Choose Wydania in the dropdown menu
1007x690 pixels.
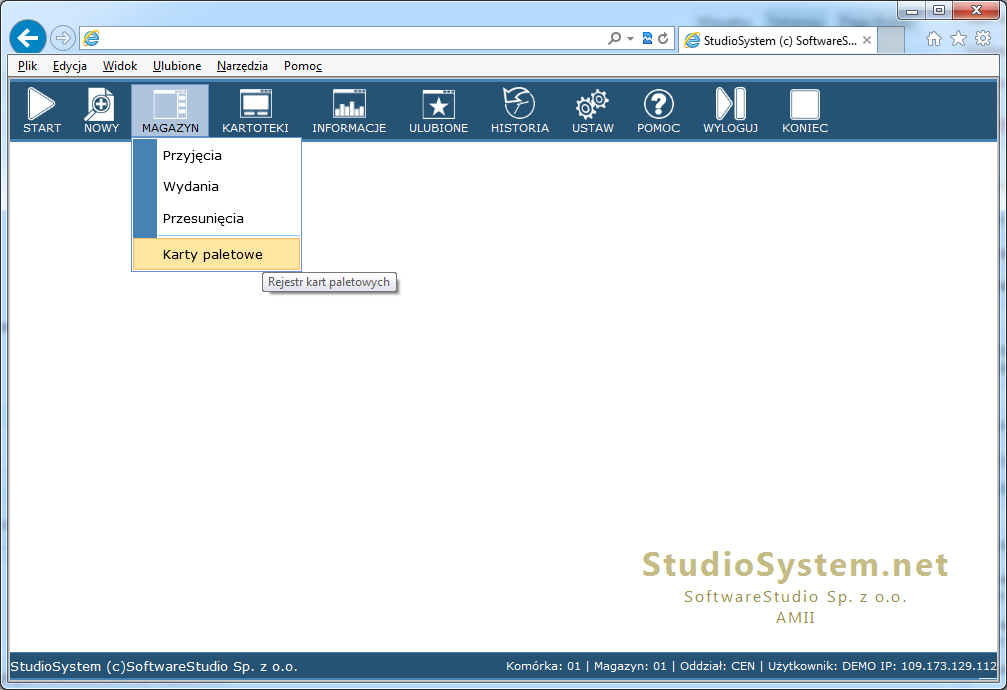coord(190,187)
